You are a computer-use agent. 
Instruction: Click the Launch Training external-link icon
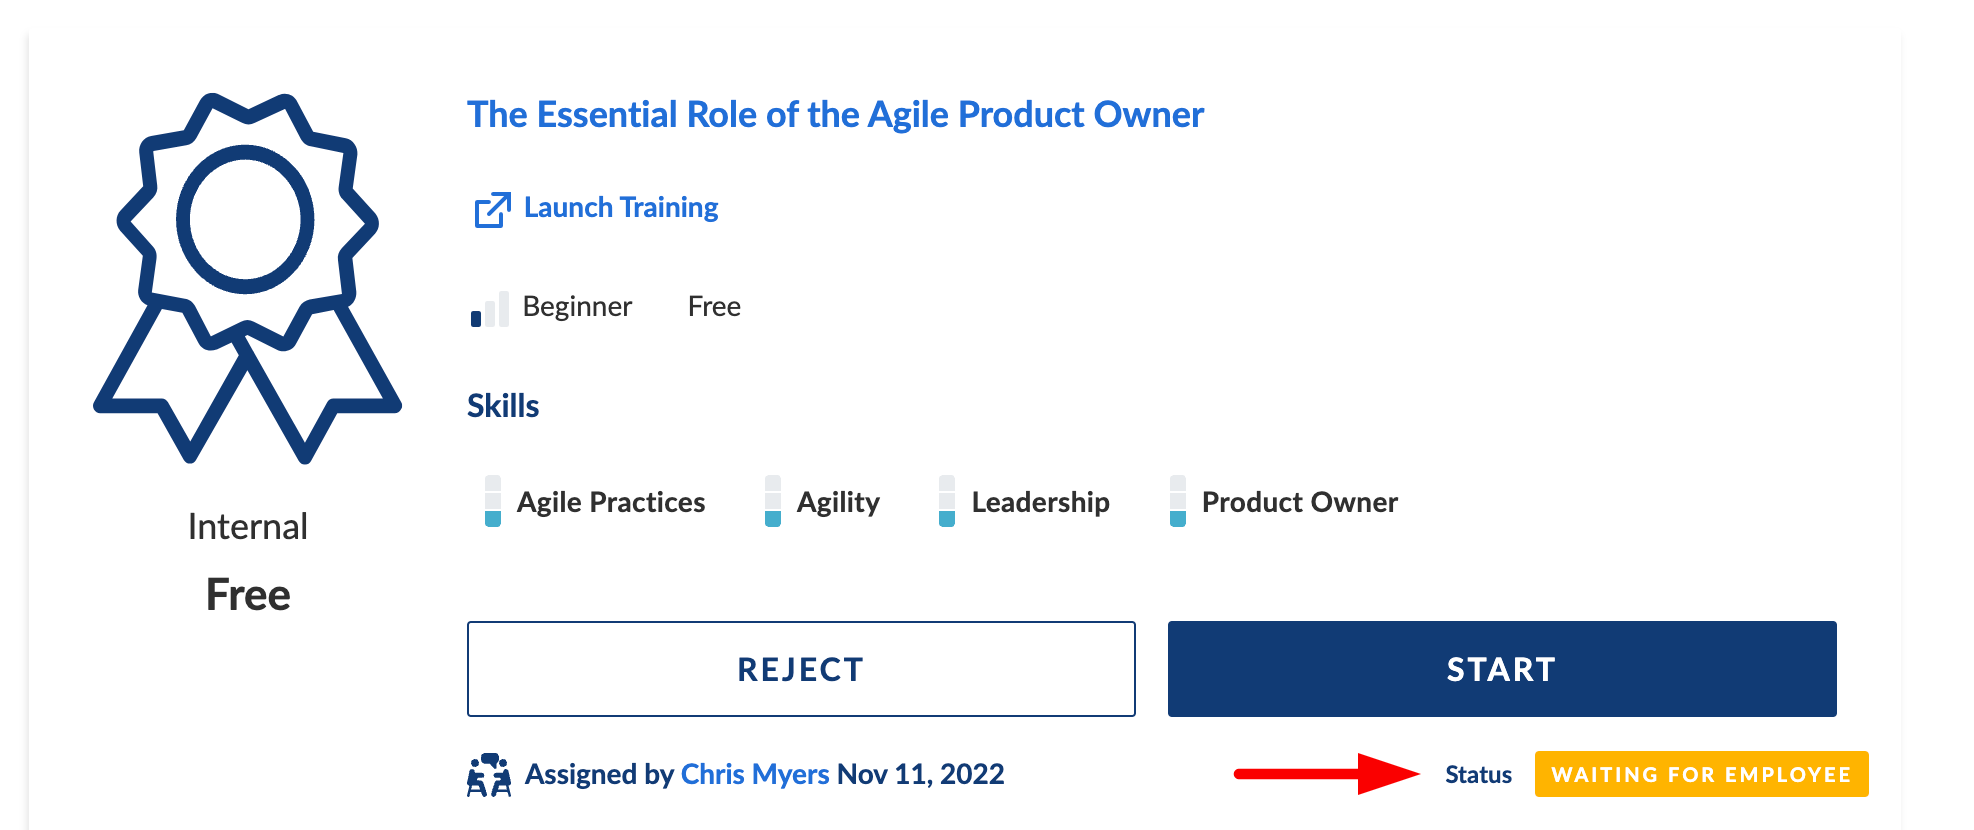click(x=492, y=210)
